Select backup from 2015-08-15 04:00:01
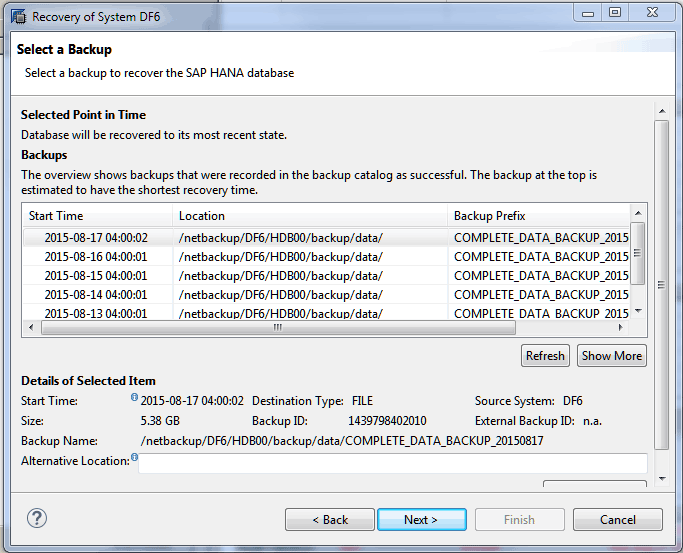The image size is (683, 553). [x=326, y=276]
